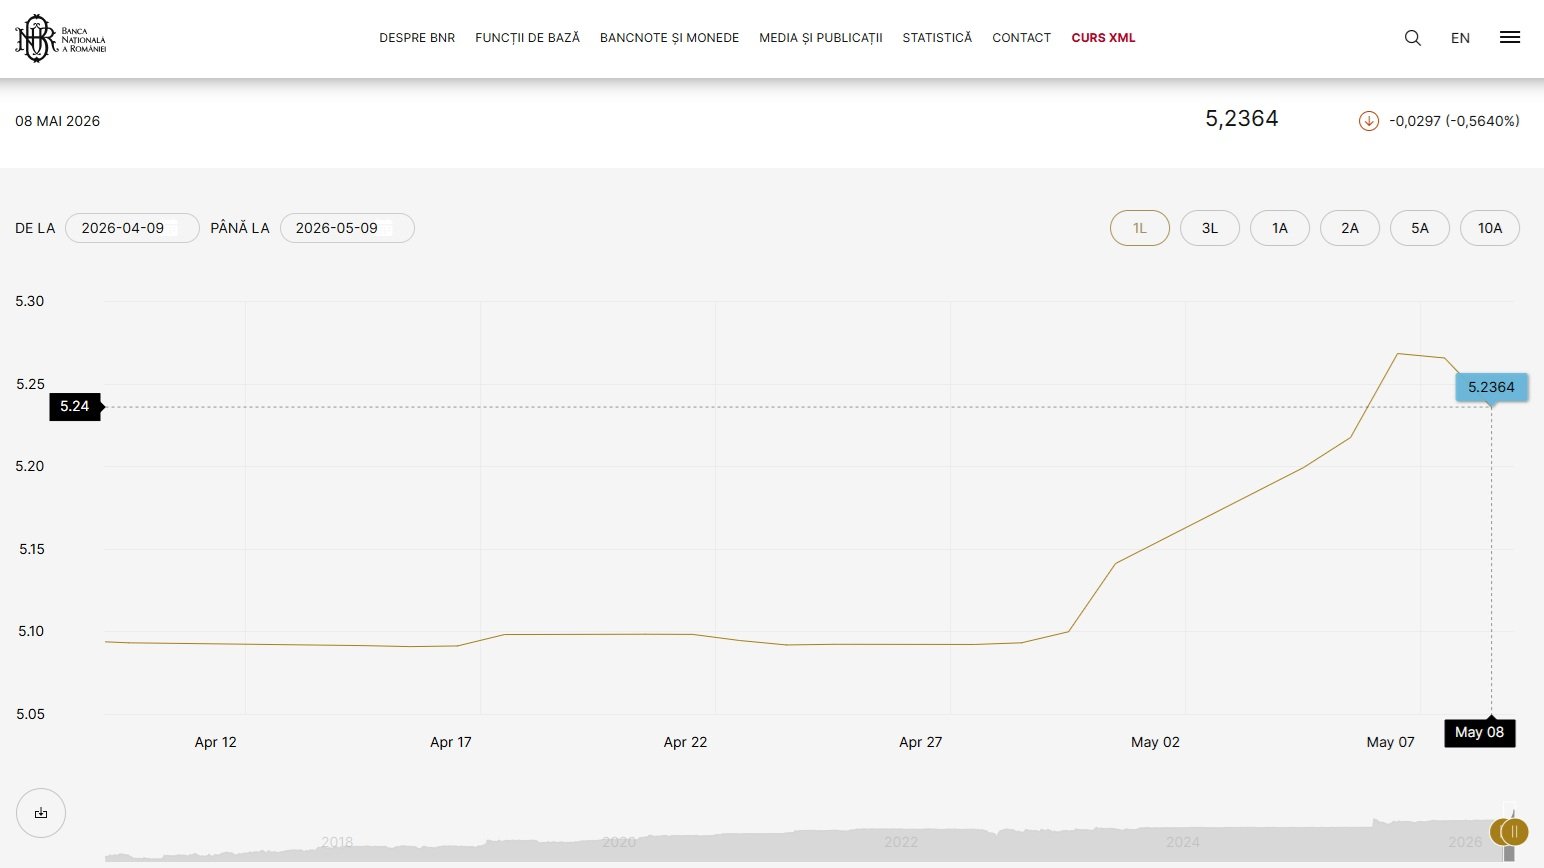Select the 5A period range

pos(1419,228)
